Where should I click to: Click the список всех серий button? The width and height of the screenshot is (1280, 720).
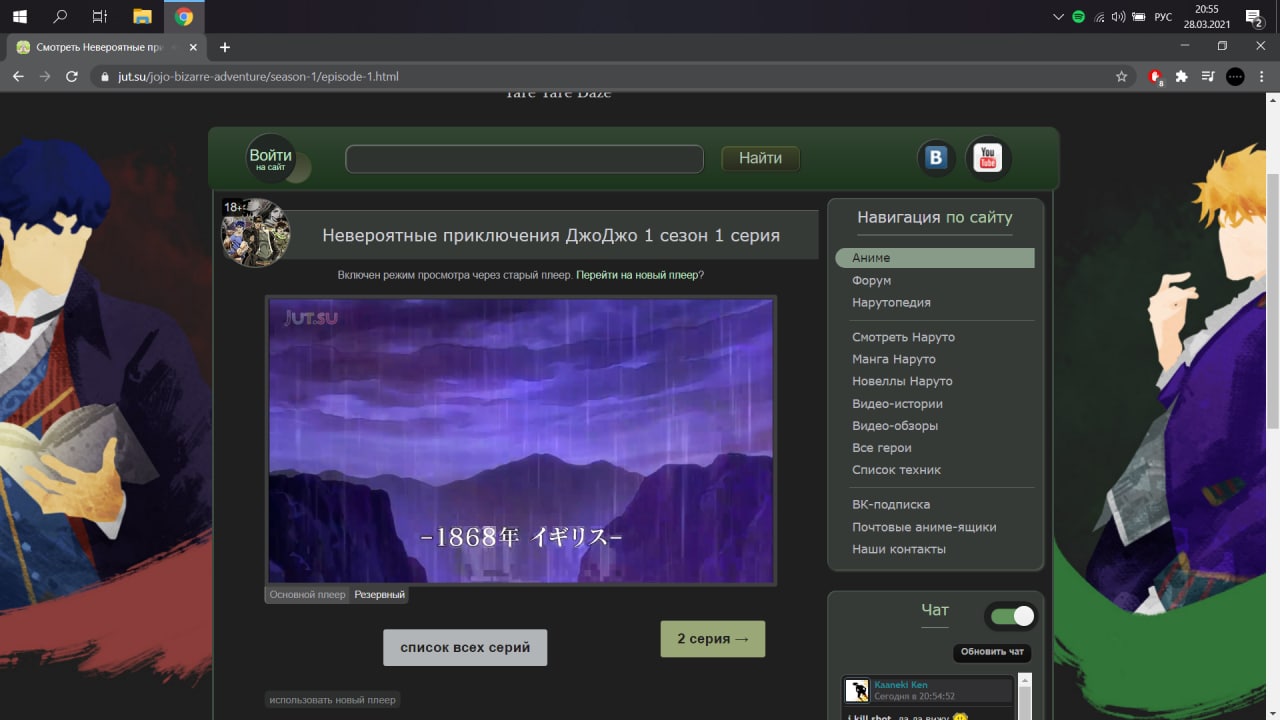(x=465, y=647)
